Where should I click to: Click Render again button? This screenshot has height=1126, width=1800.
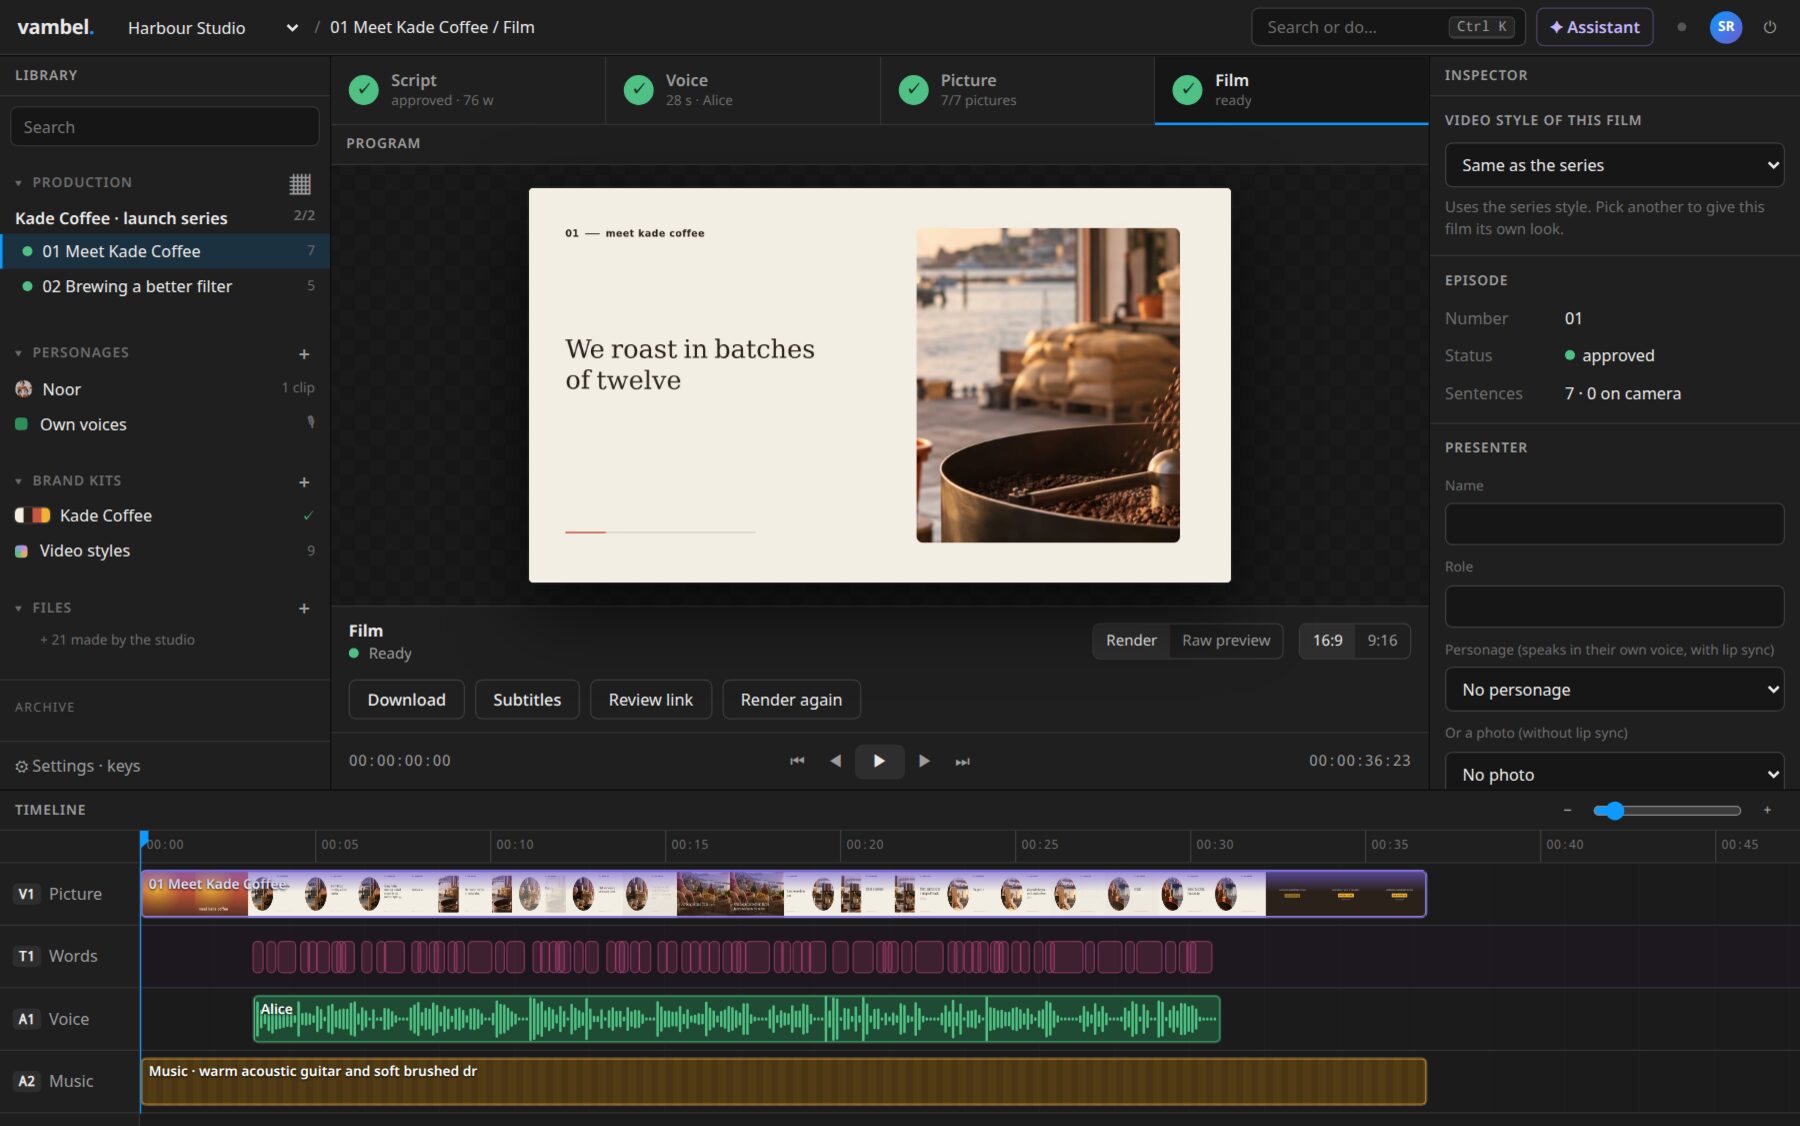tap(791, 700)
